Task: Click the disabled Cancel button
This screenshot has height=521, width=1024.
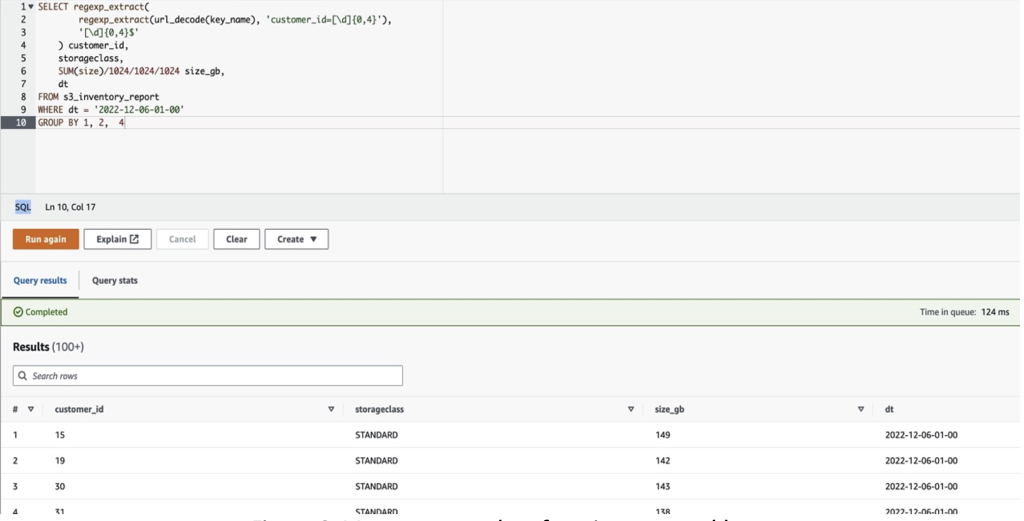Action: [182, 239]
